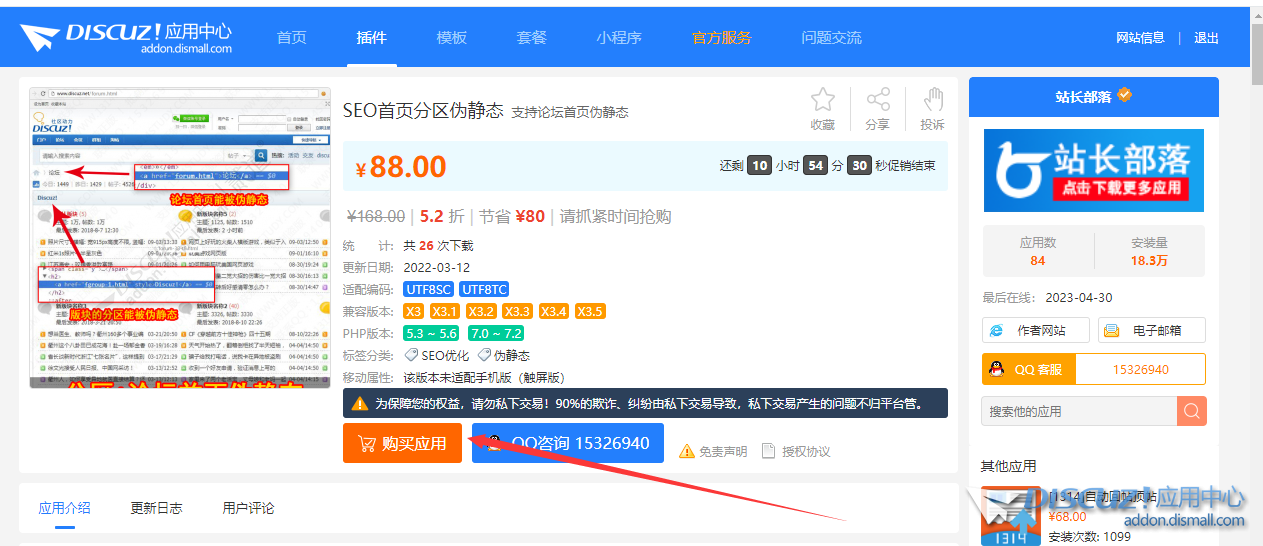Click the ¥88.00 price
The image size is (1263, 546).
401,166
